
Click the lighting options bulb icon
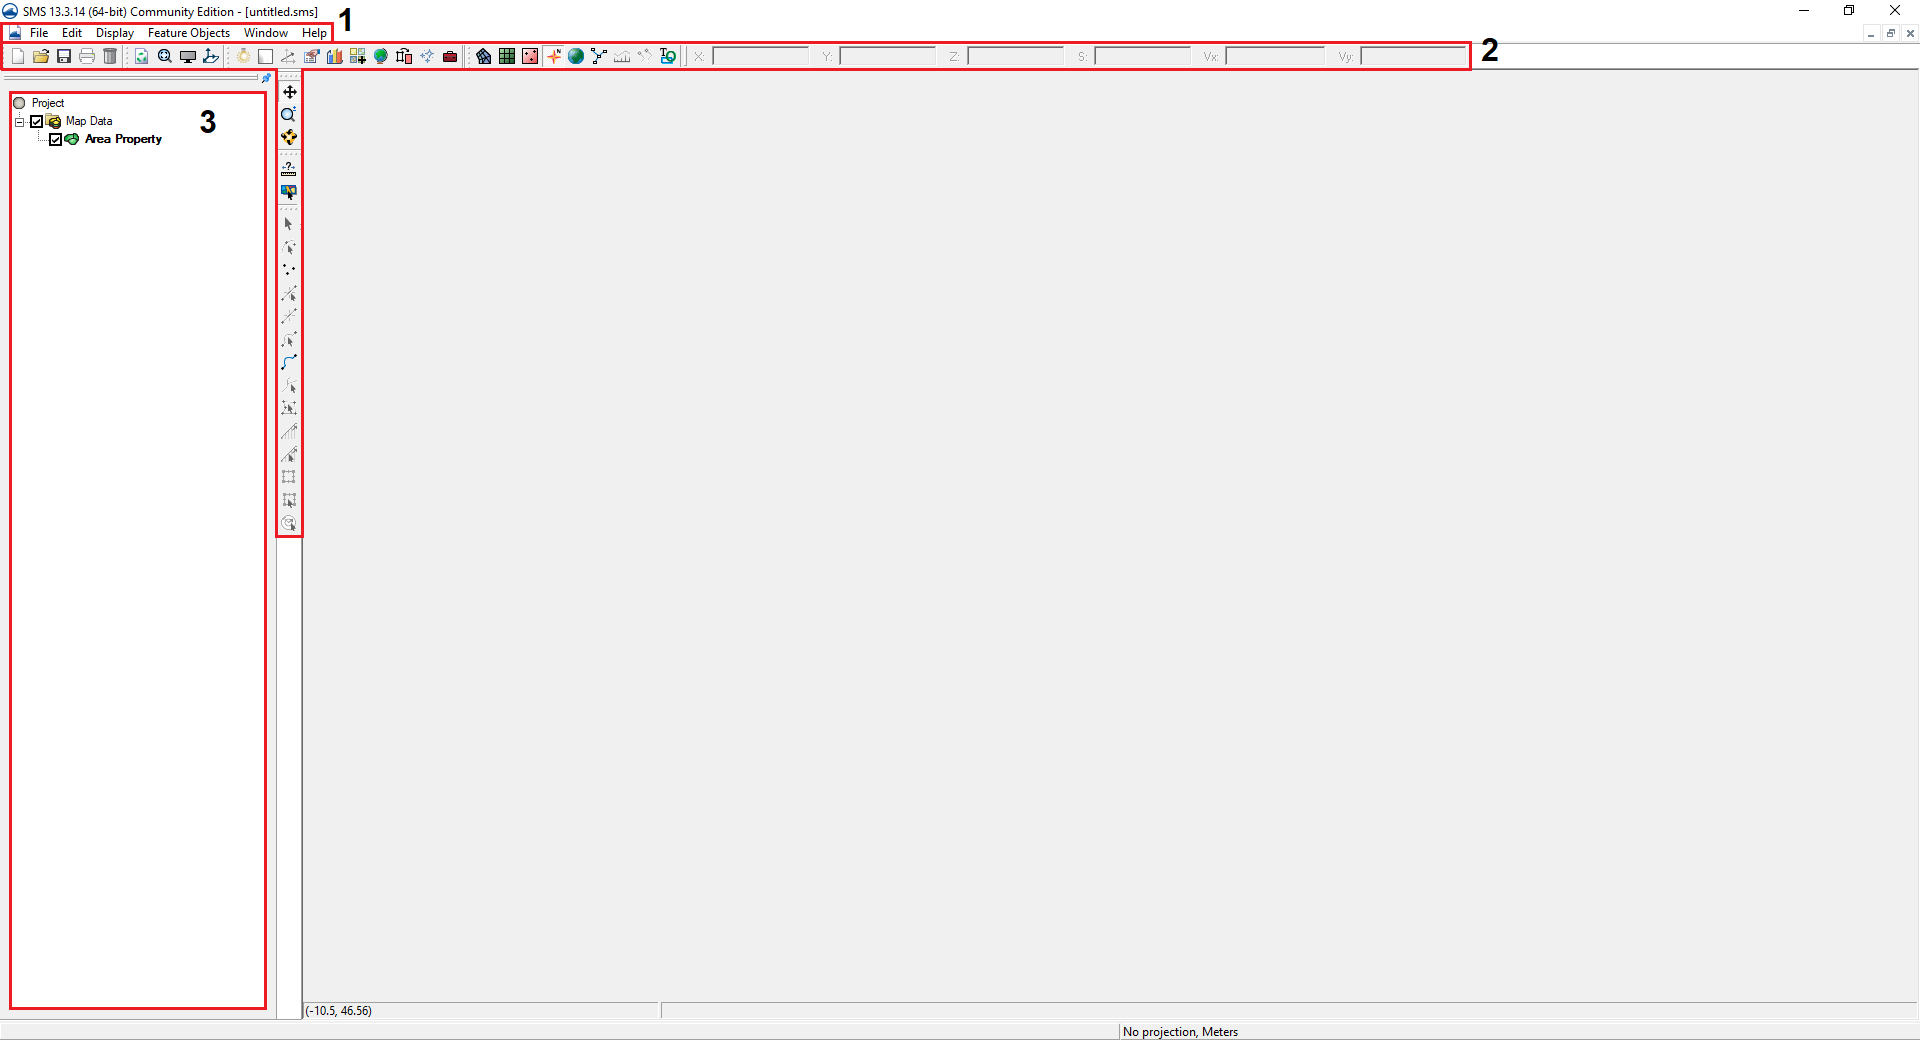243,57
